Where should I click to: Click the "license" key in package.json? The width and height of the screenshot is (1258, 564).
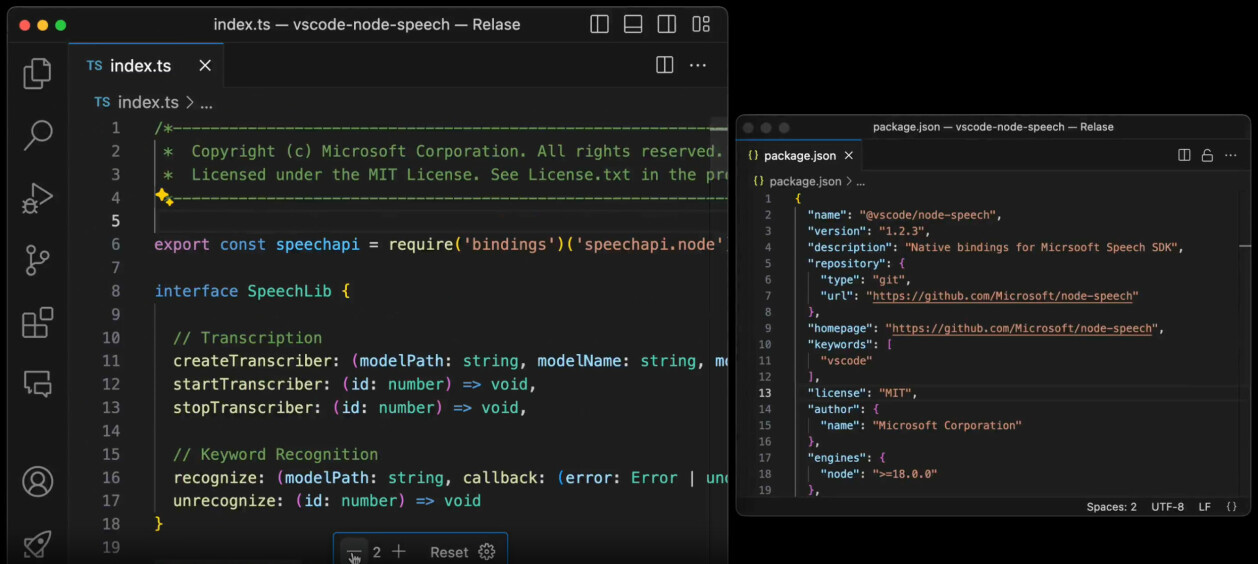[835, 393]
